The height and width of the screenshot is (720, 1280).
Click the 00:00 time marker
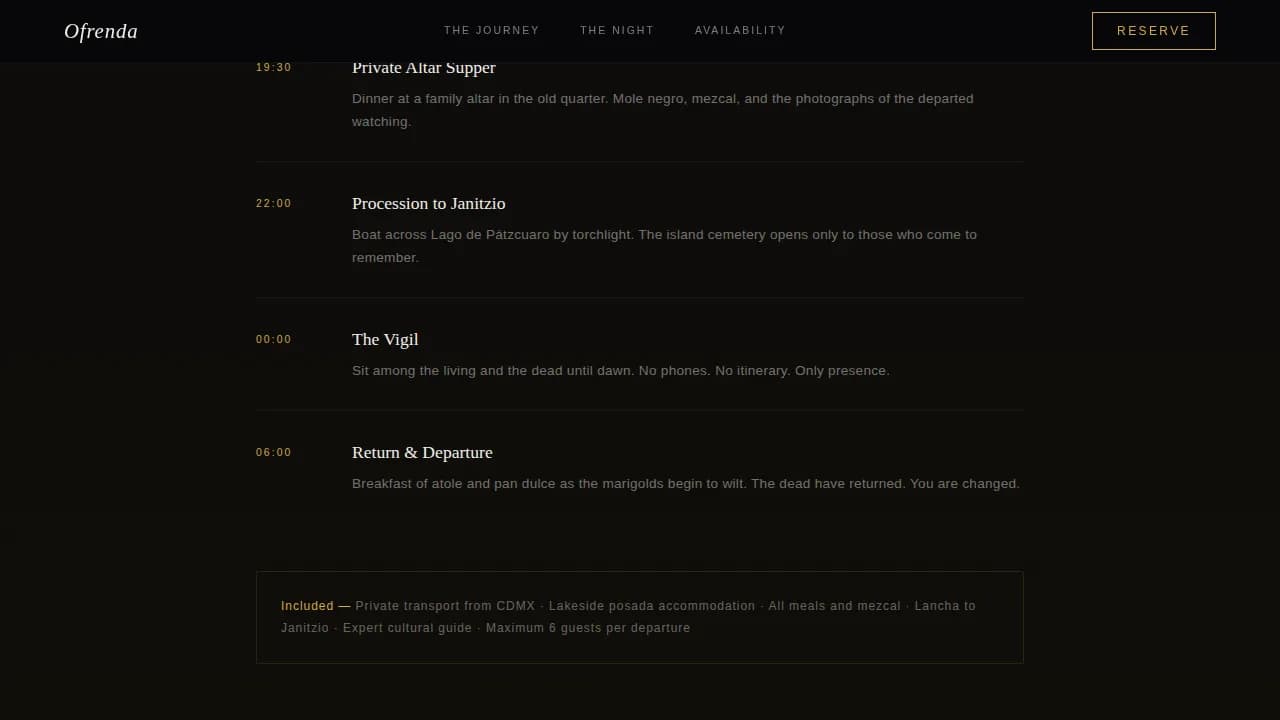(274, 340)
